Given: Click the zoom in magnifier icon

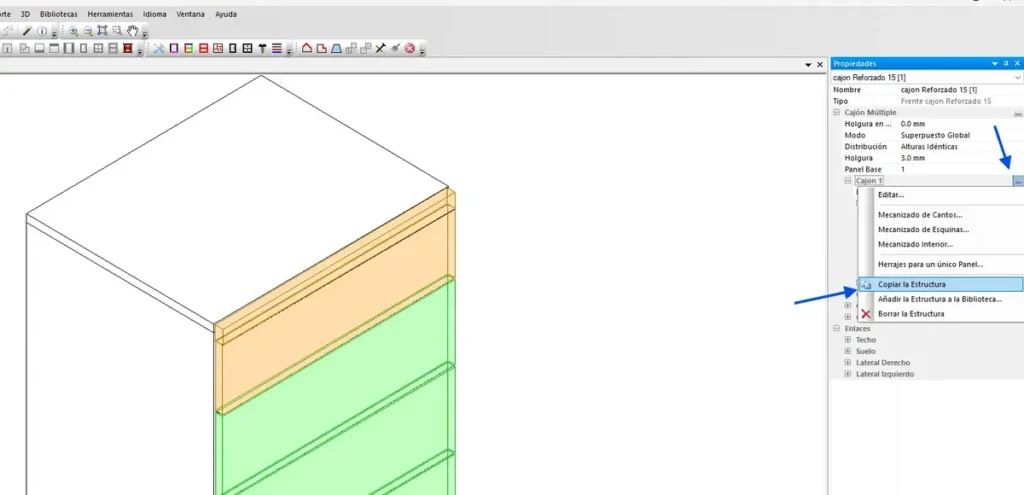Looking at the screenshot, I should coord(73,31).
